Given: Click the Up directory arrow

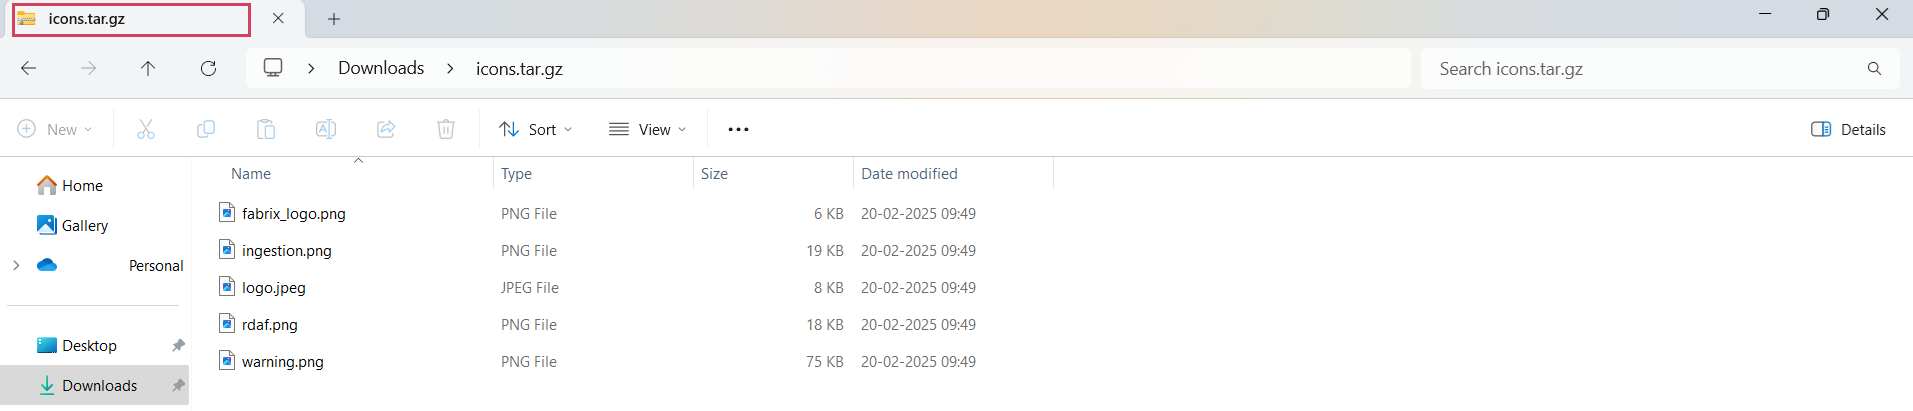Looking at the screenshot, I should [x=148, y=68].
